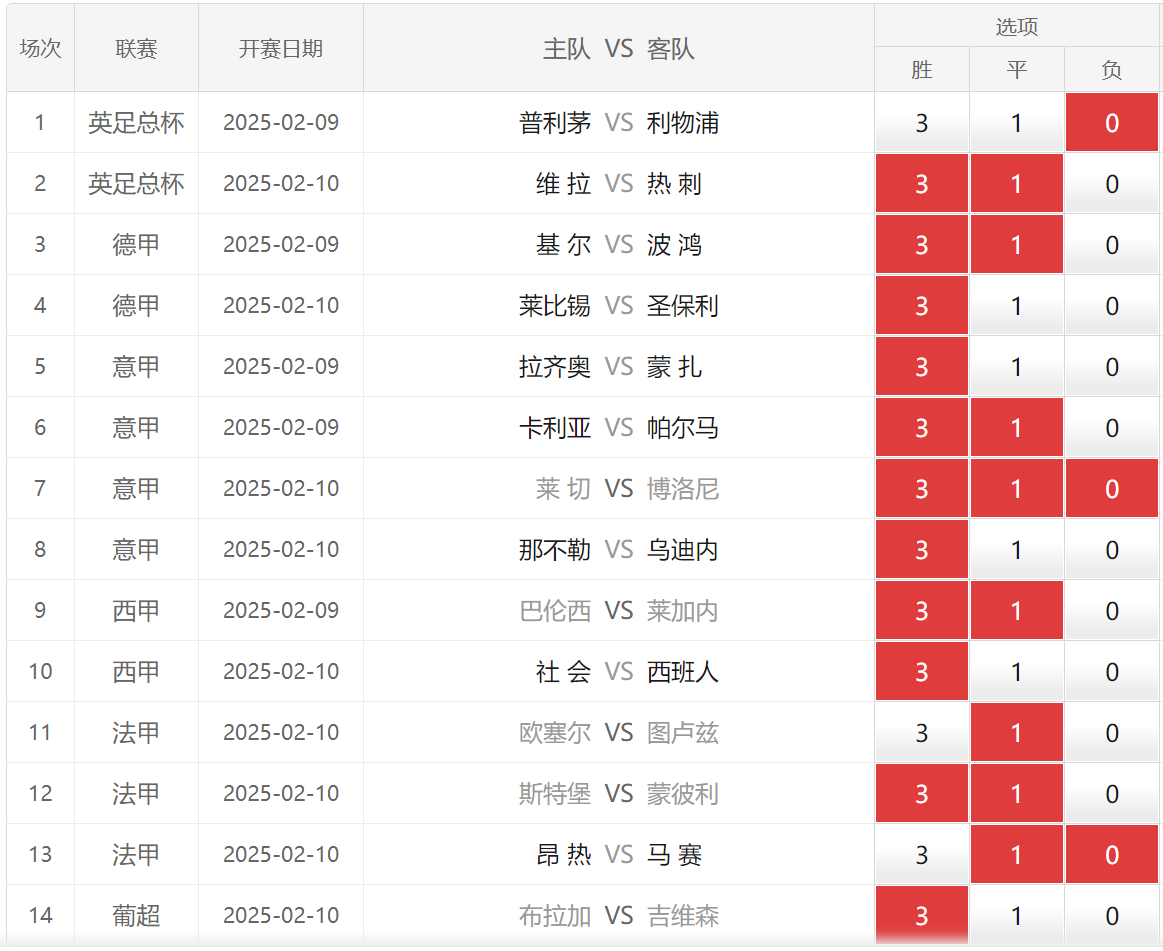Toggle draw option 1 for 维拉 VS 热刺

(1016, 183)
